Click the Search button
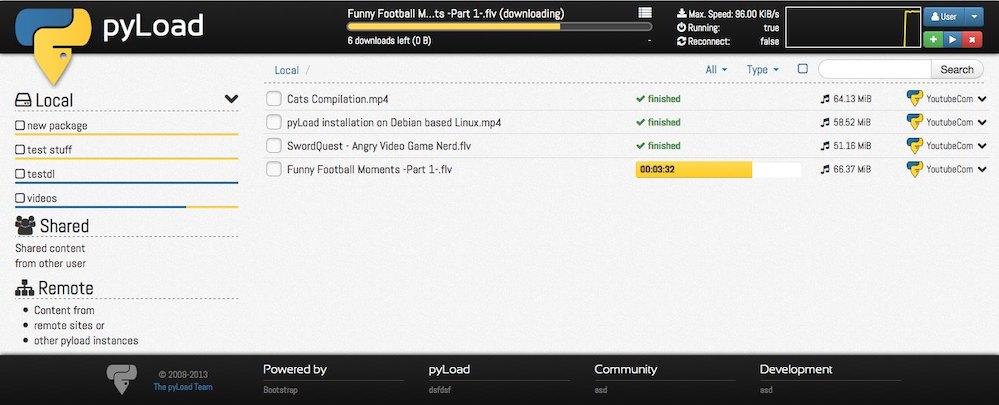Viewport: 999px width, 405px height. (956, 69)
